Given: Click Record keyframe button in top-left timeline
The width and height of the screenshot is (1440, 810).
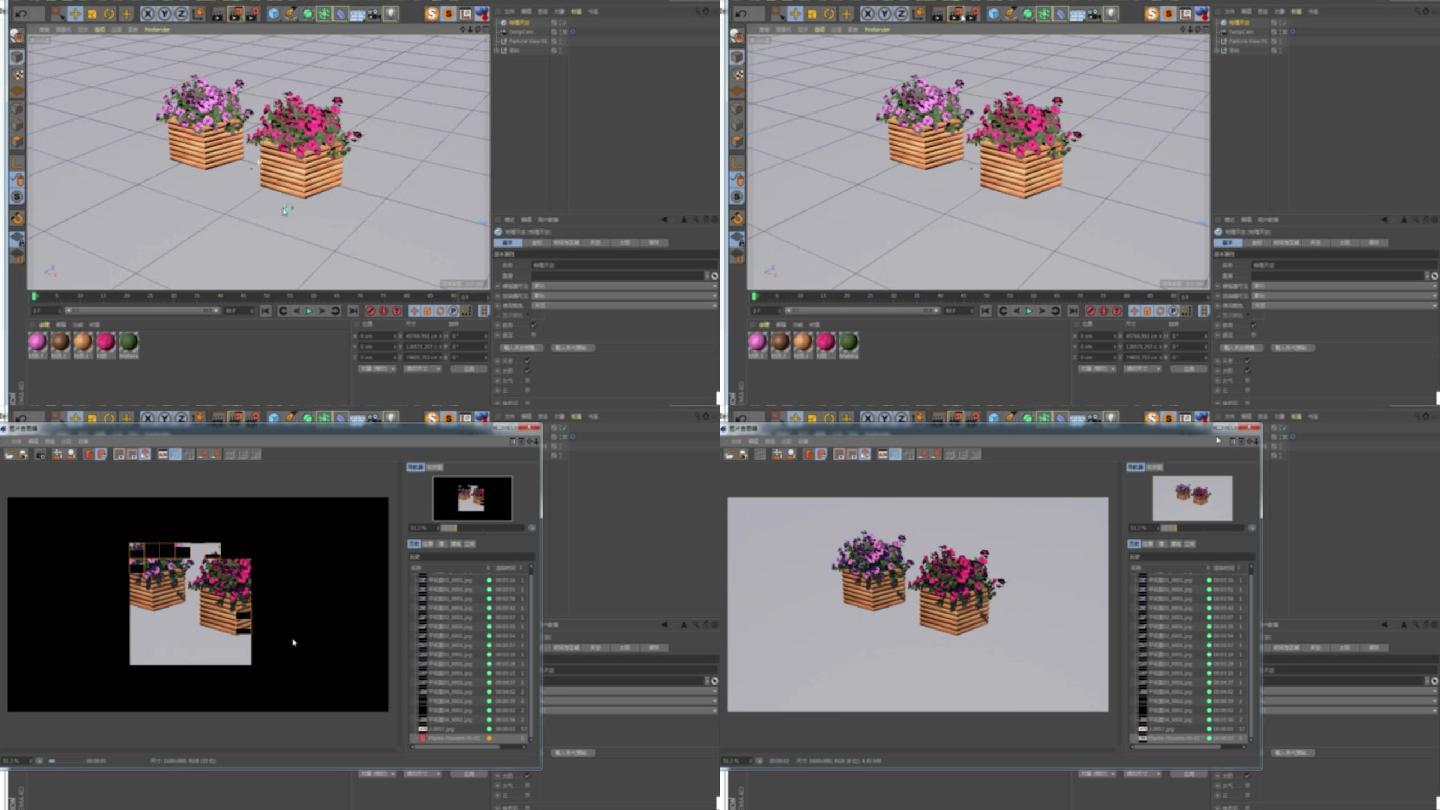Looking at the screenshot, I should pyautogui.click(x=370, y=311).
